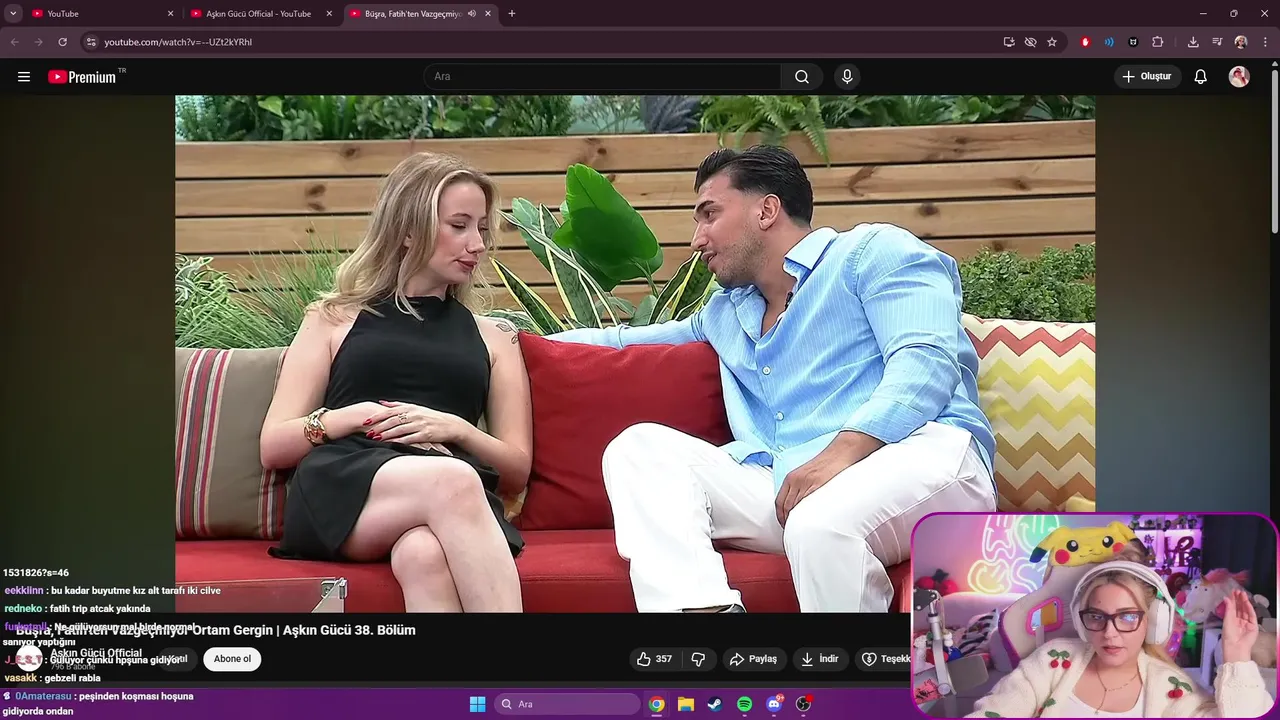Open Chrome downloads tray
The width and height of the screenshot is (1280, 720).
pyautogui.click(x=1193, y=42)
